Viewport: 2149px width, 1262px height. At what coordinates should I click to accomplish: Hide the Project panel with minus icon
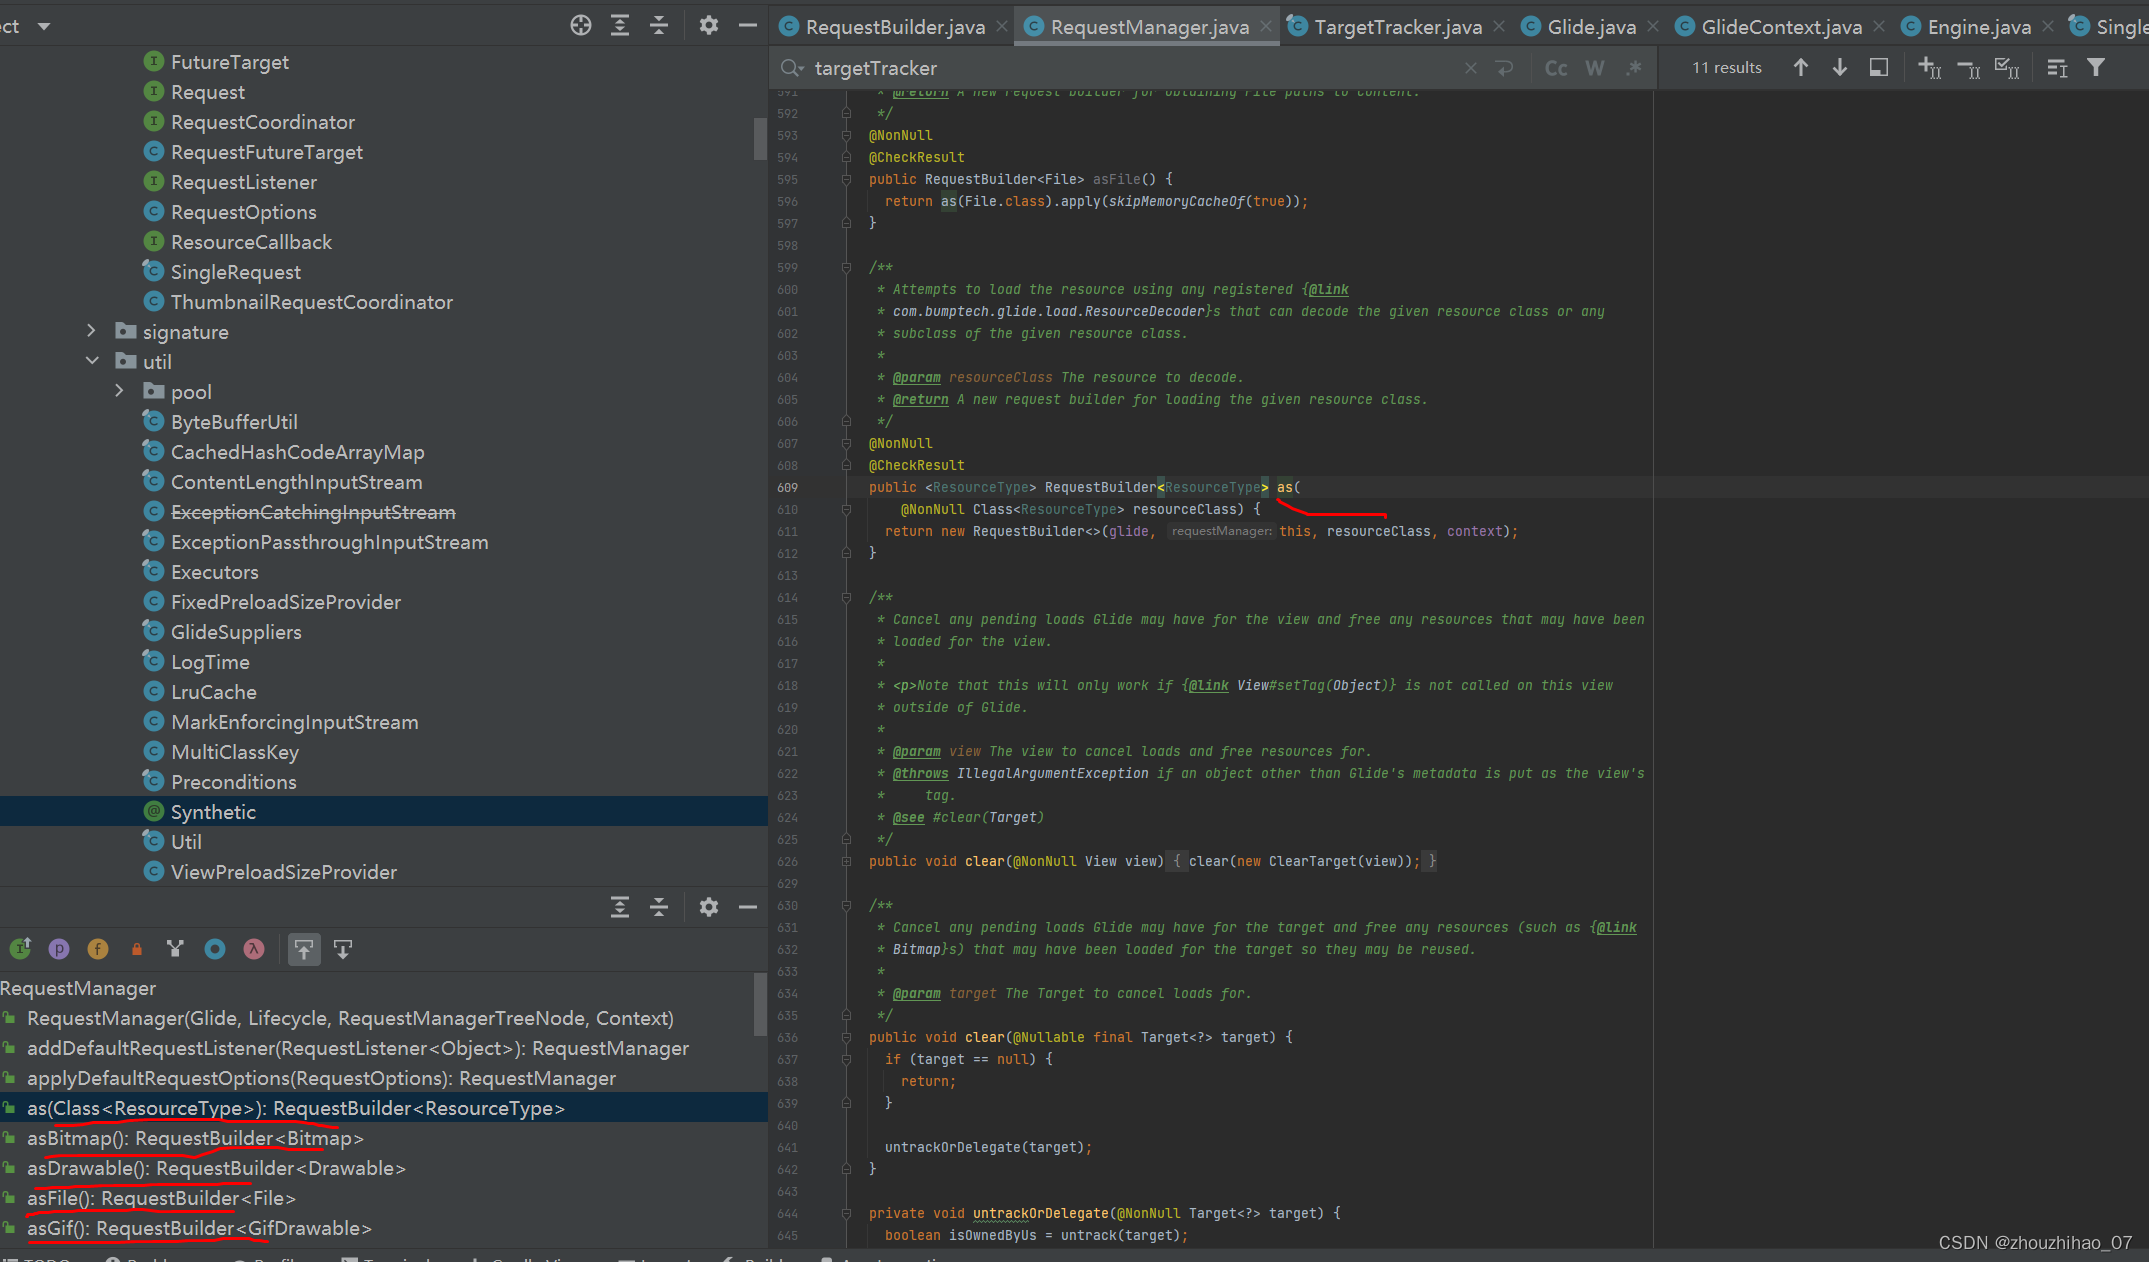pos(748,25)
